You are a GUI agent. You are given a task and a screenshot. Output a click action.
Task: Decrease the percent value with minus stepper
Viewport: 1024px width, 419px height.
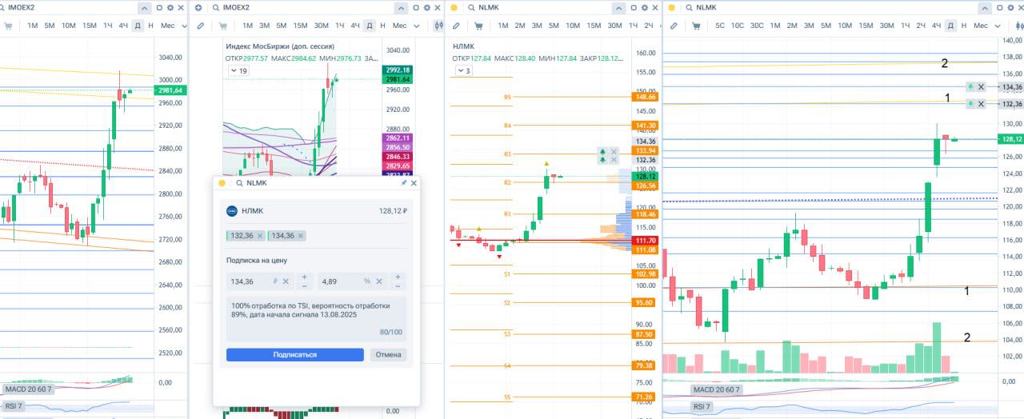(397, 287)
